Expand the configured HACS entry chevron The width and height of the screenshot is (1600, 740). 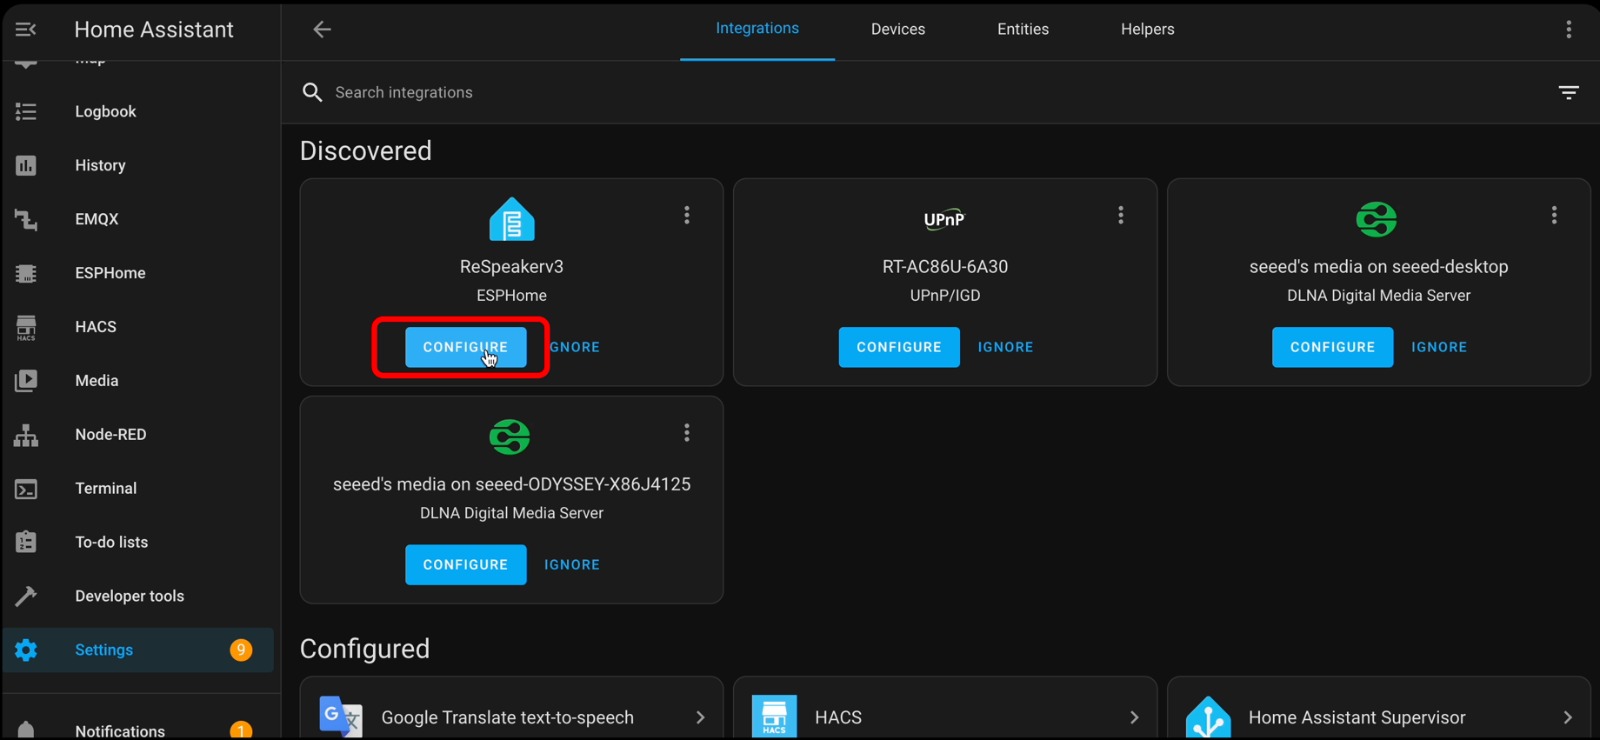[1134, 718]
